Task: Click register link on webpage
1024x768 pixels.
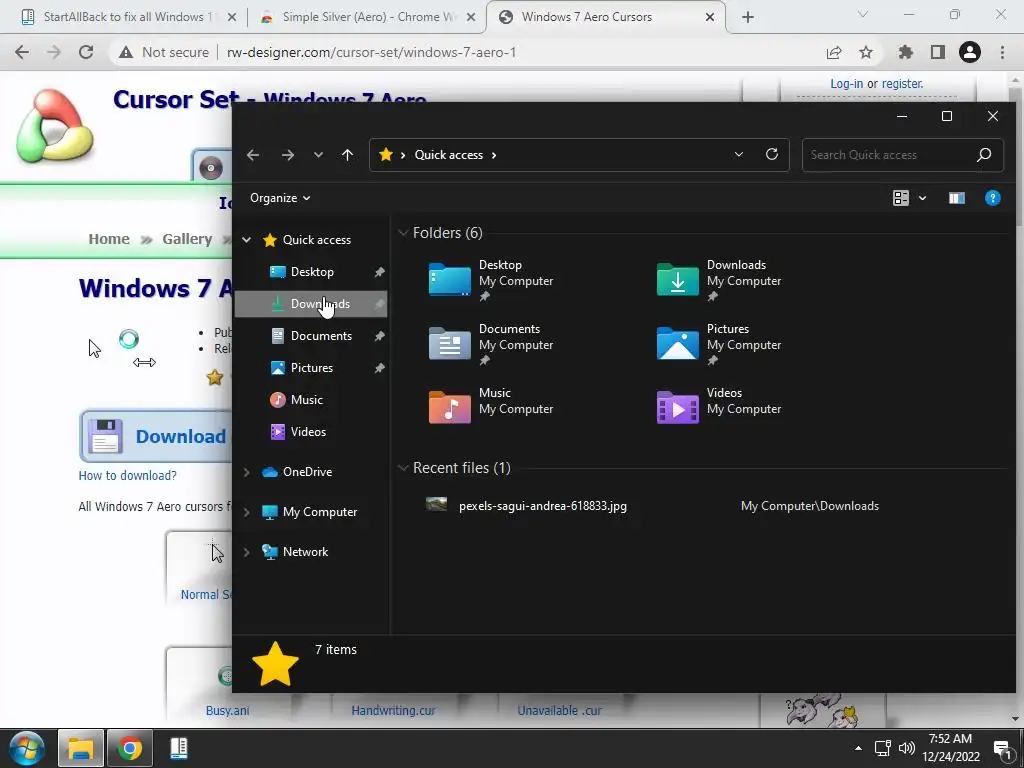Action: 903,84
